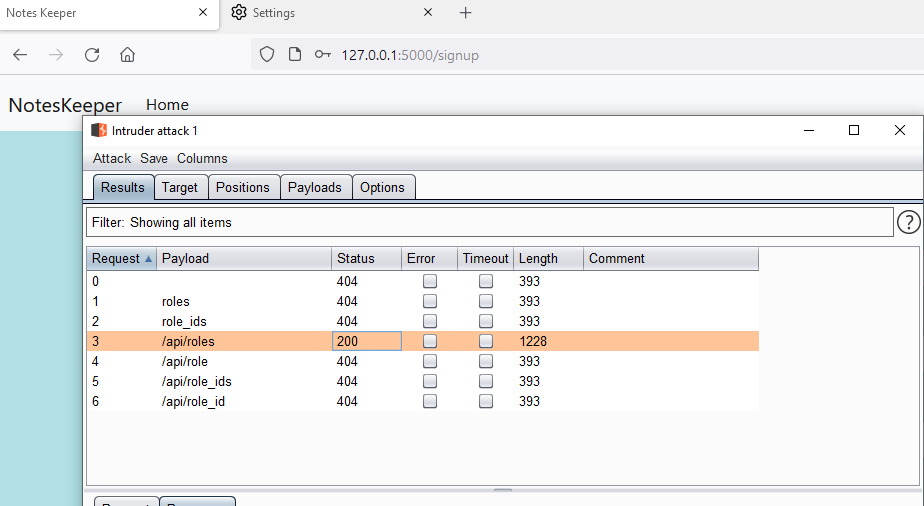Click the browser forward arrow
This screenshot has height=506, width=924.
coord(56,55)
